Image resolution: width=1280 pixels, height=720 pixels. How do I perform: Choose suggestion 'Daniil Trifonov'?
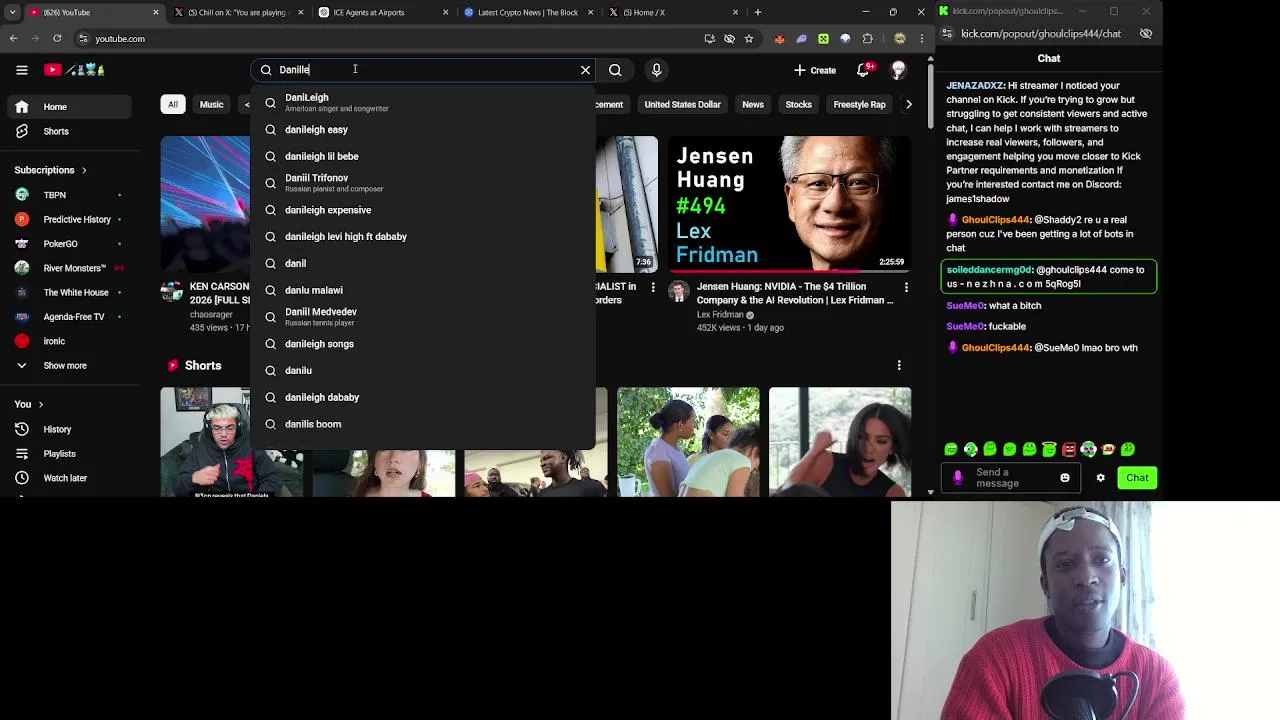coord(423,183)
